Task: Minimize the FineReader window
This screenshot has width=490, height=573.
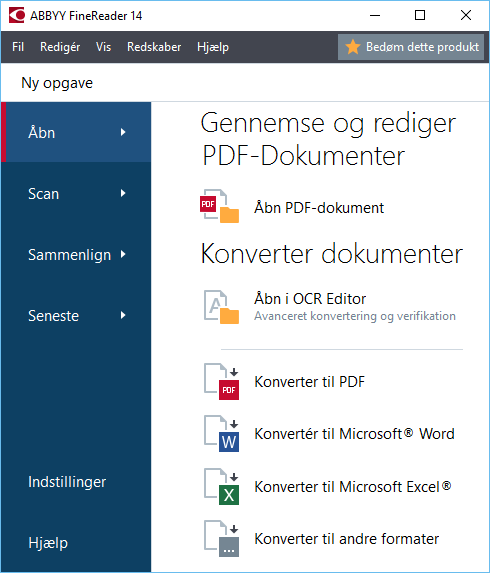Action: [x=375, y=15]
